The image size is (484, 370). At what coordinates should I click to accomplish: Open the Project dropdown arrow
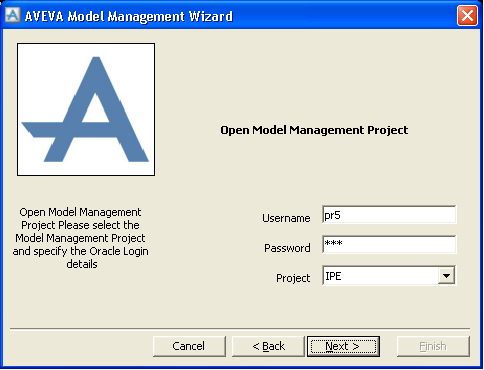[x=446, y=276]
